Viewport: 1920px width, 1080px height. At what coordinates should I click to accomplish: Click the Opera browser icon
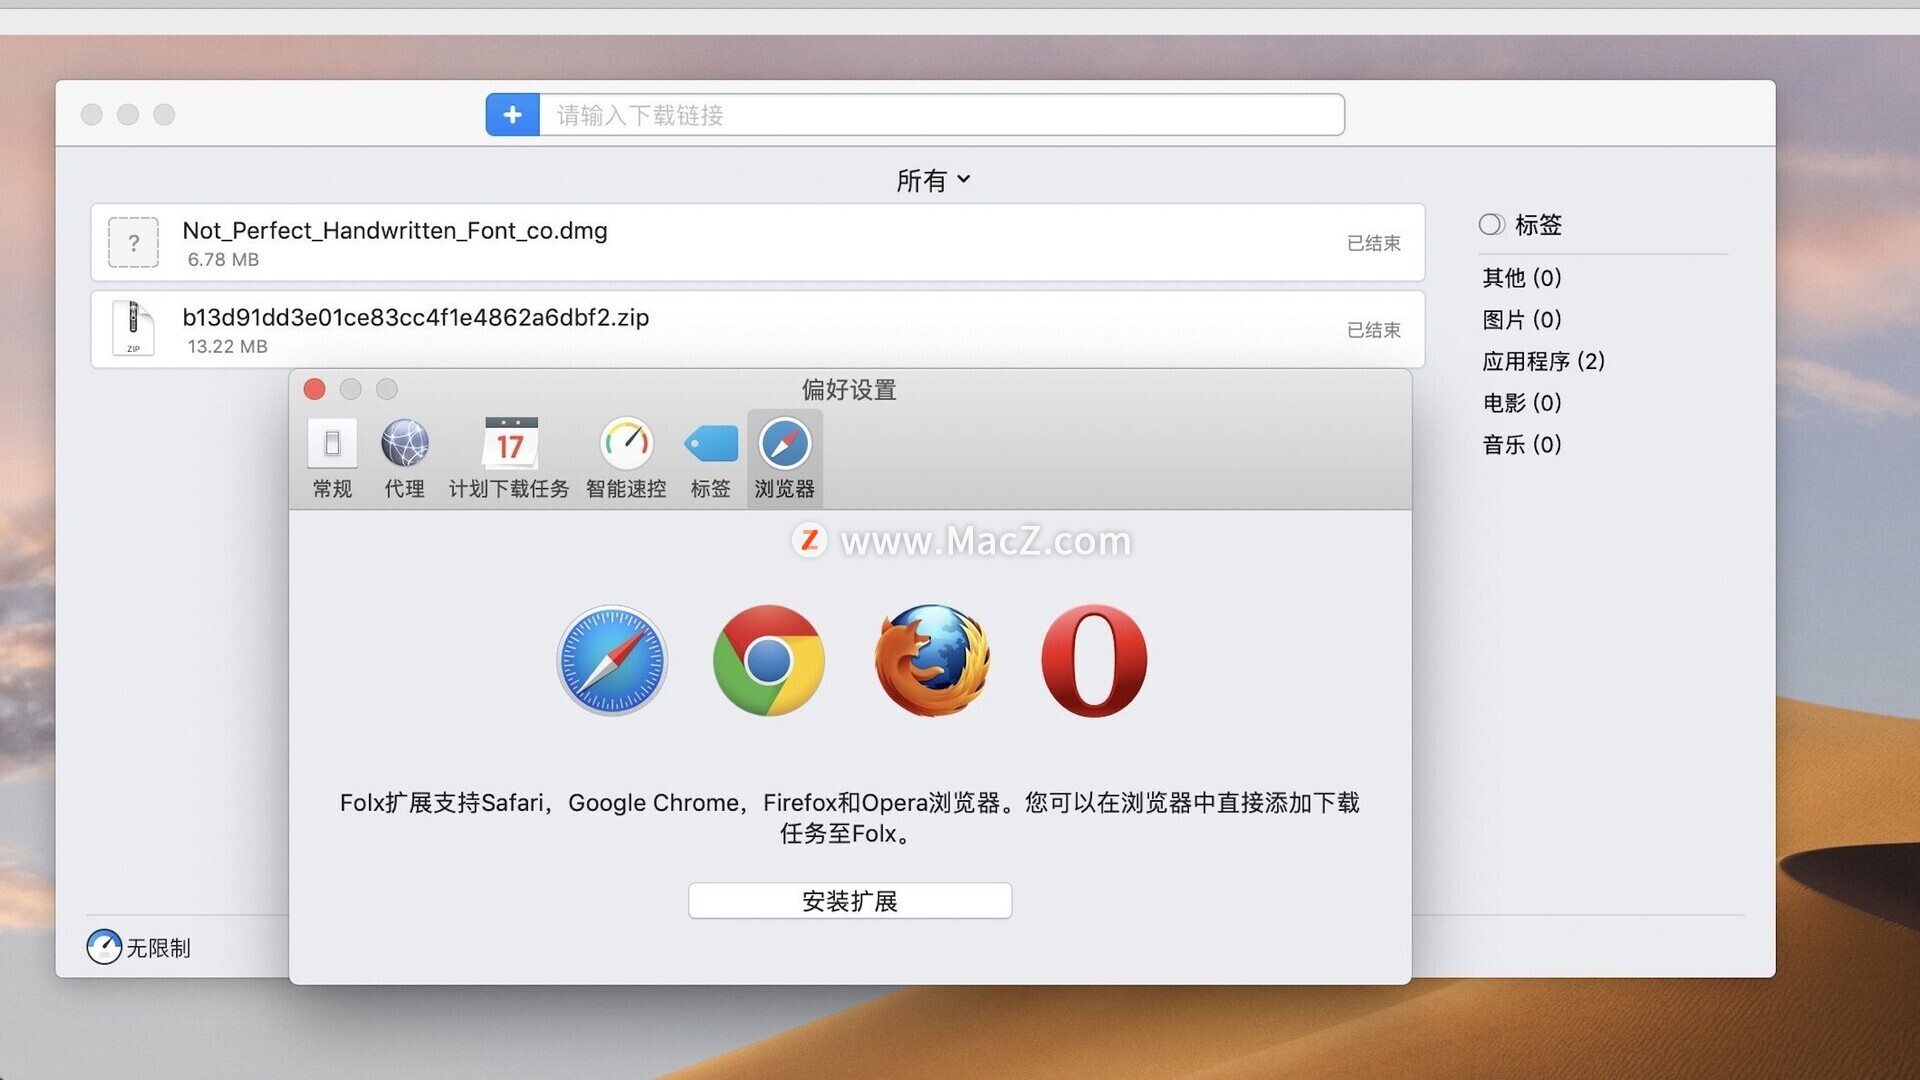tap(1094, 660)
